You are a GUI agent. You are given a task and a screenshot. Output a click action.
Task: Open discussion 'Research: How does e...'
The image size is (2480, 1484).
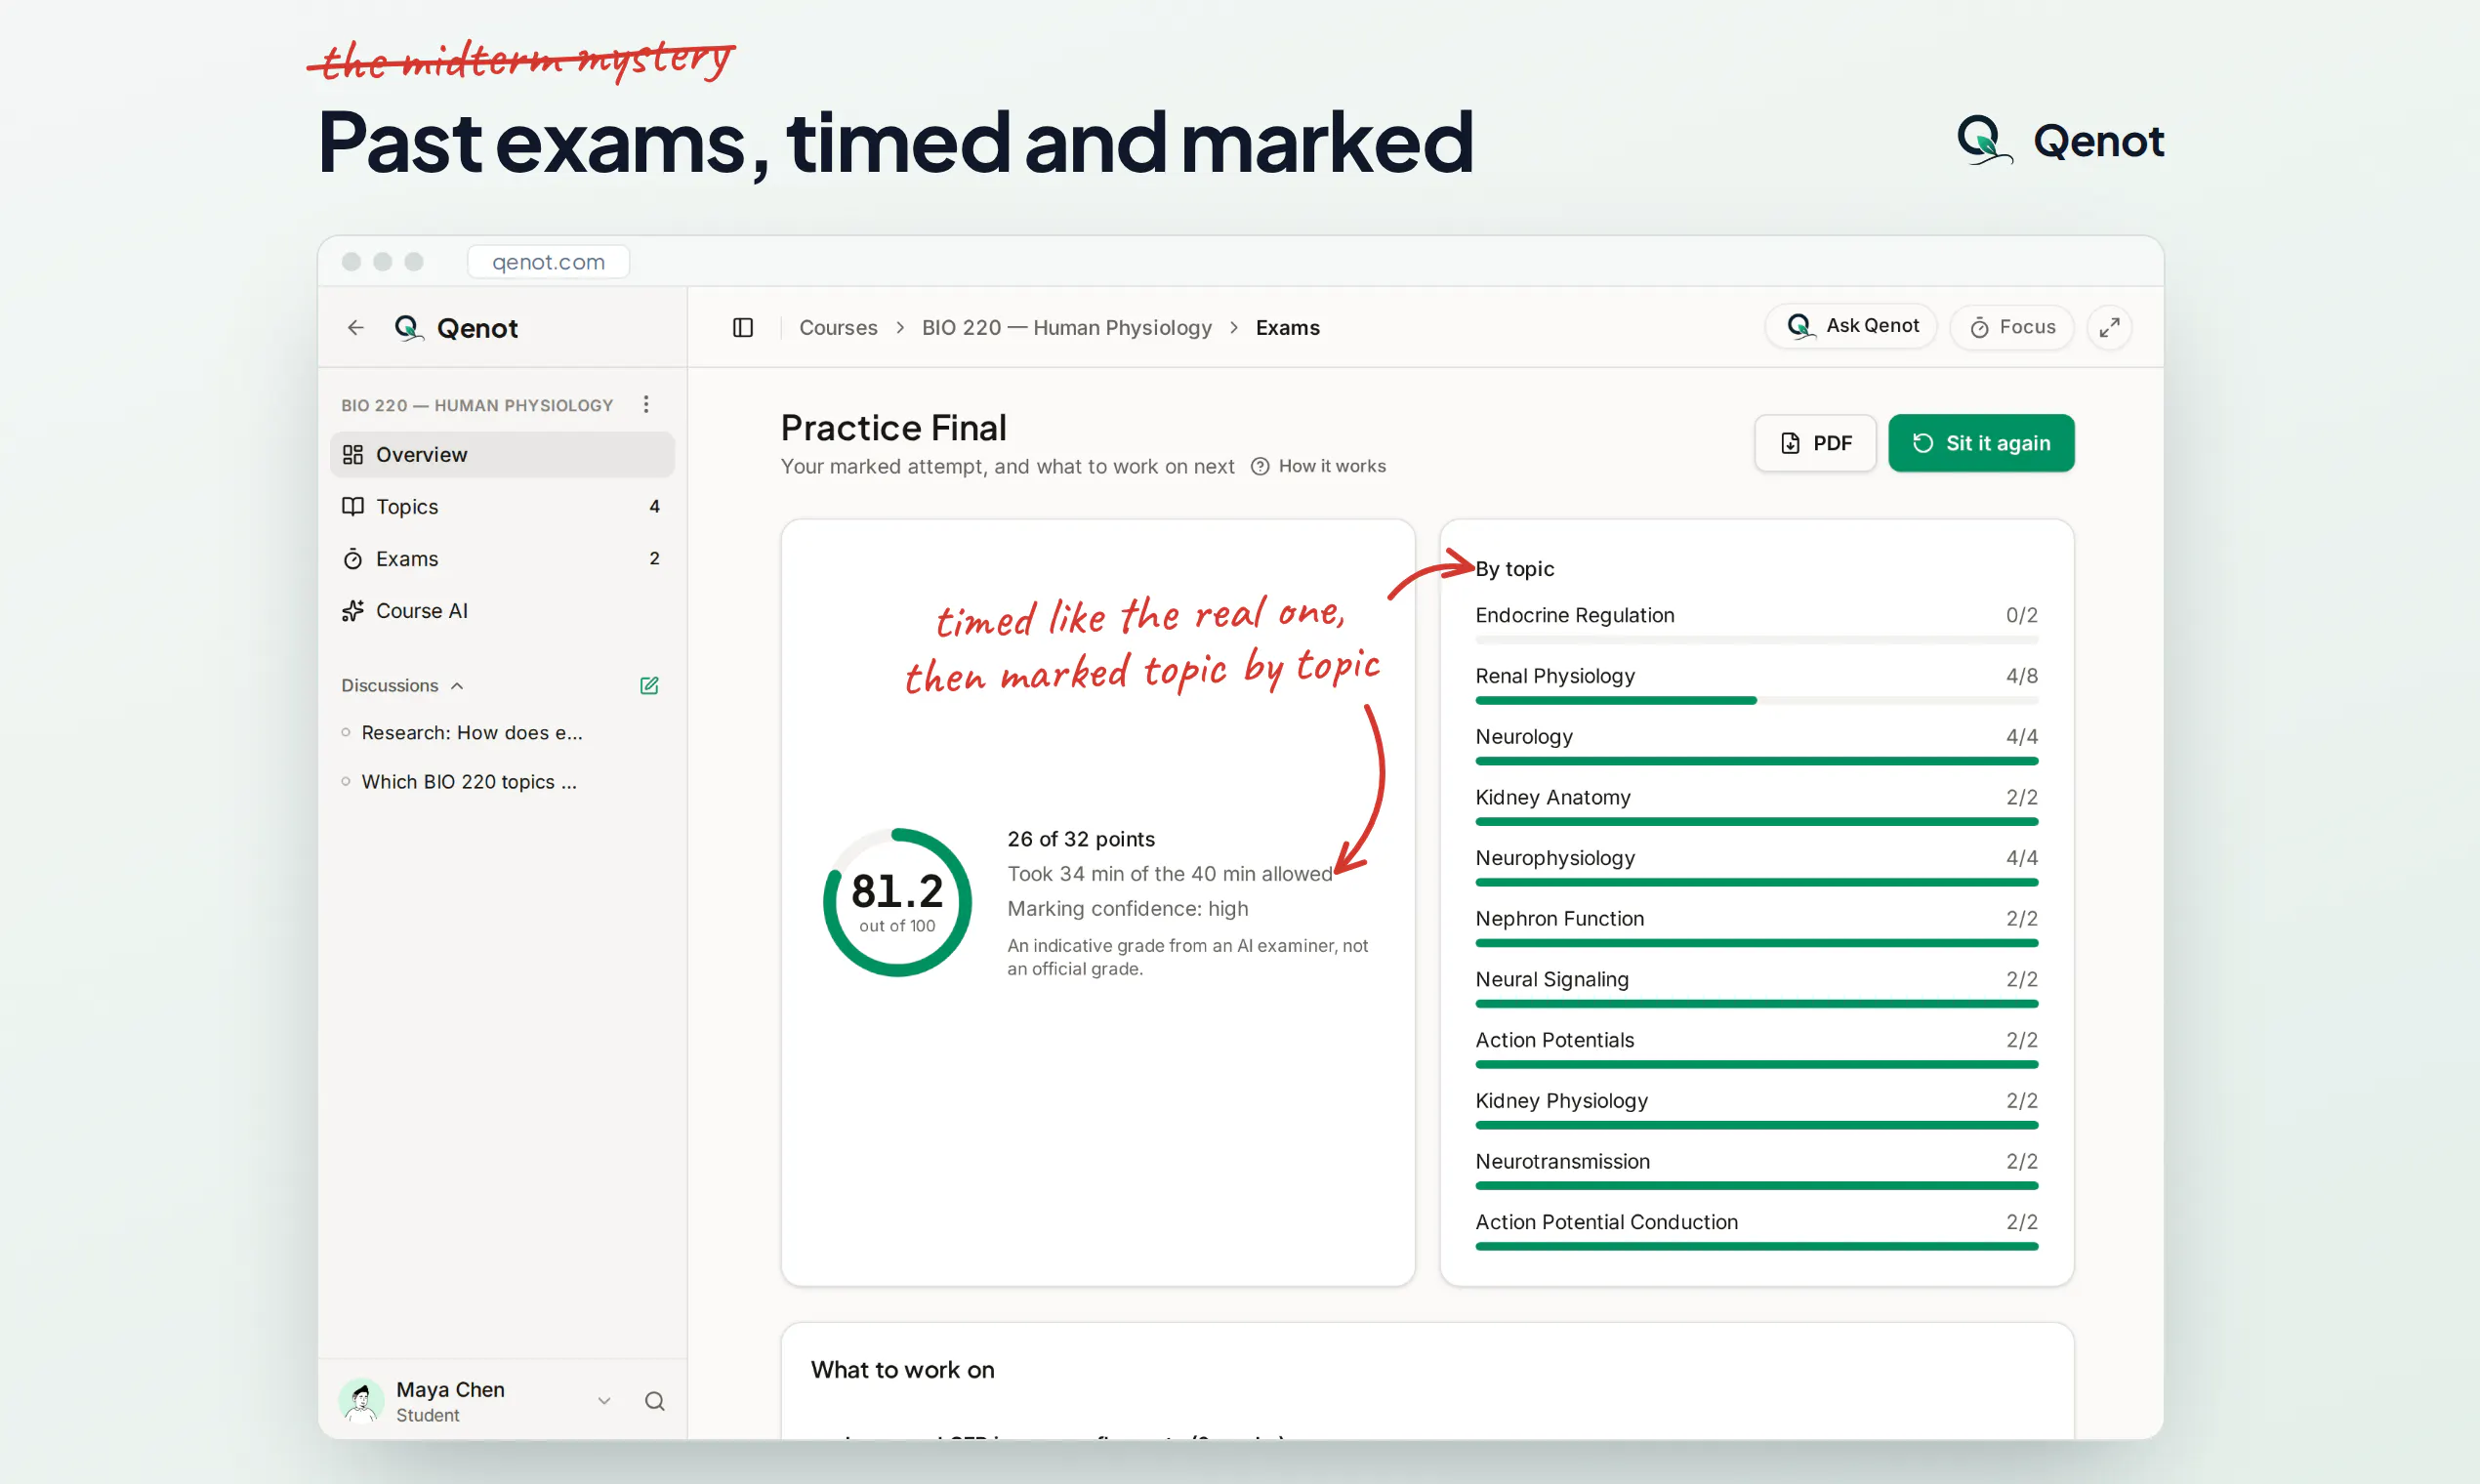(x=472, y=733)
